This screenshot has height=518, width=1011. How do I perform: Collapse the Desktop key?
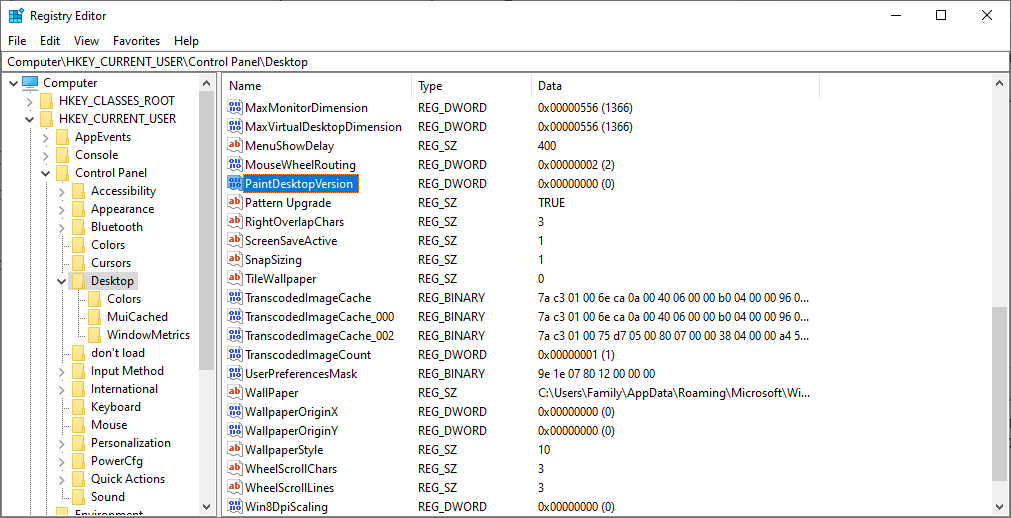[61, 281]
